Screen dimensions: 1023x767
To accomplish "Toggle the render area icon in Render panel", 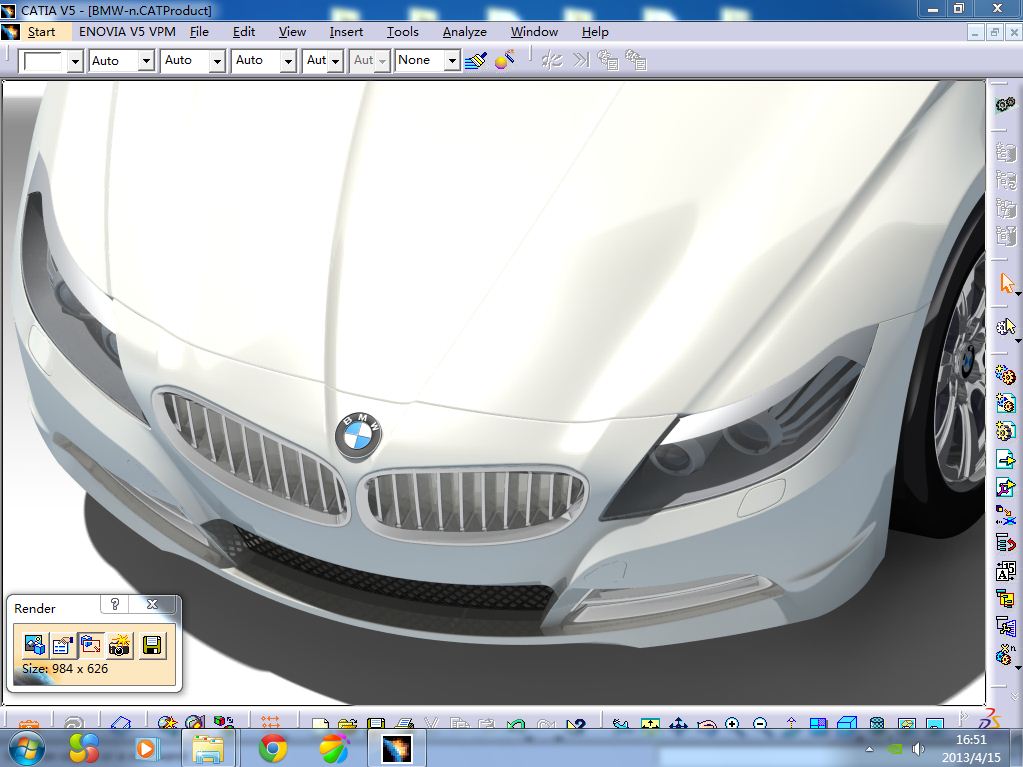I will point(91,645).
